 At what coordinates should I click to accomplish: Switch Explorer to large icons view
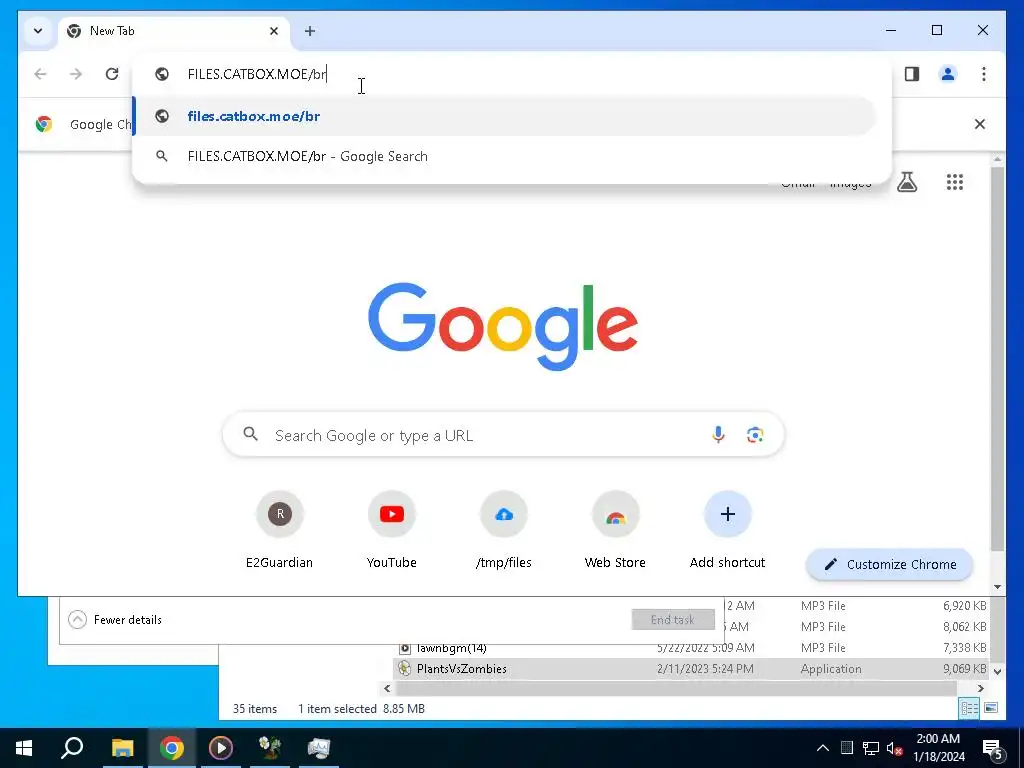tap(991, 709)
